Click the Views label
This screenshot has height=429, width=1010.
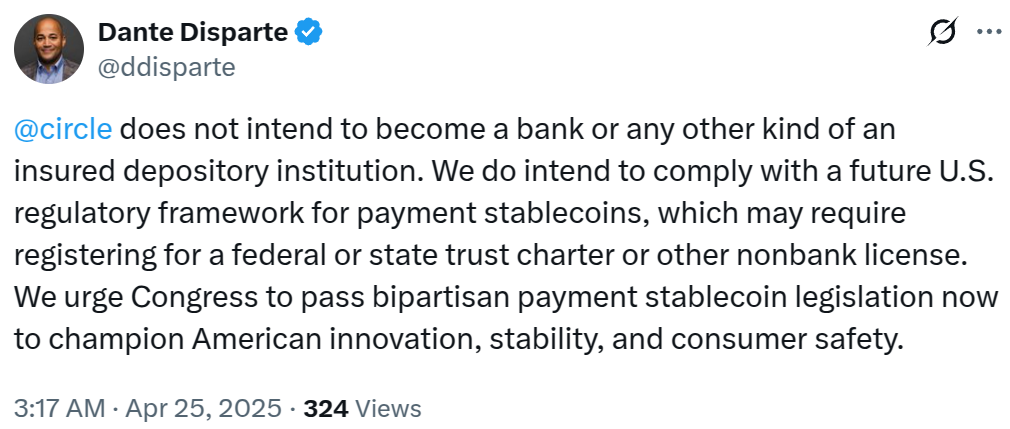point(388,408)
